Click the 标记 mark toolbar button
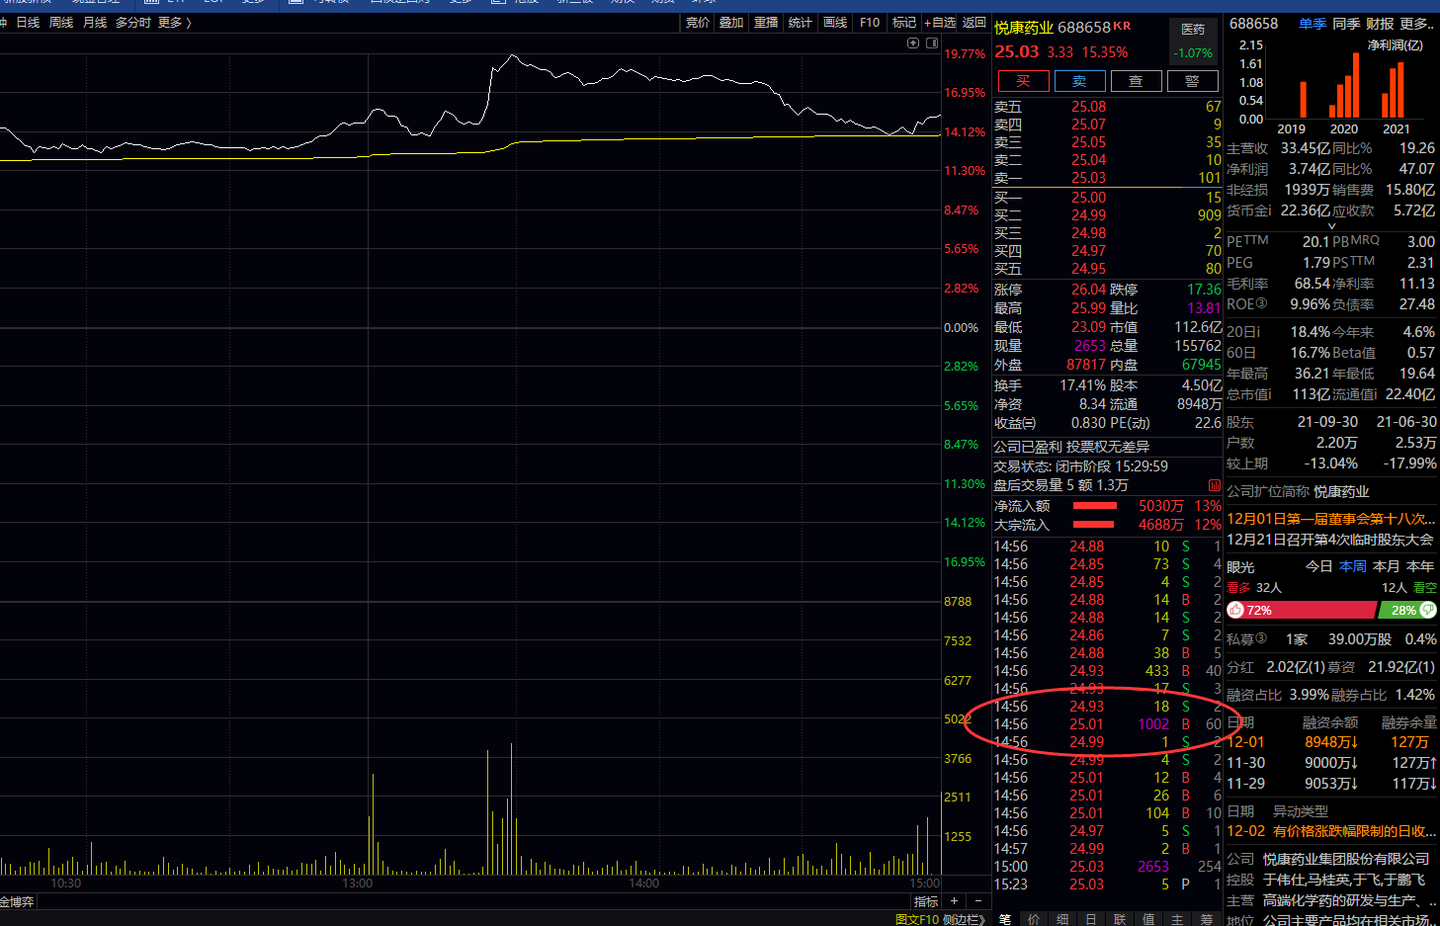 coord(904,22)
